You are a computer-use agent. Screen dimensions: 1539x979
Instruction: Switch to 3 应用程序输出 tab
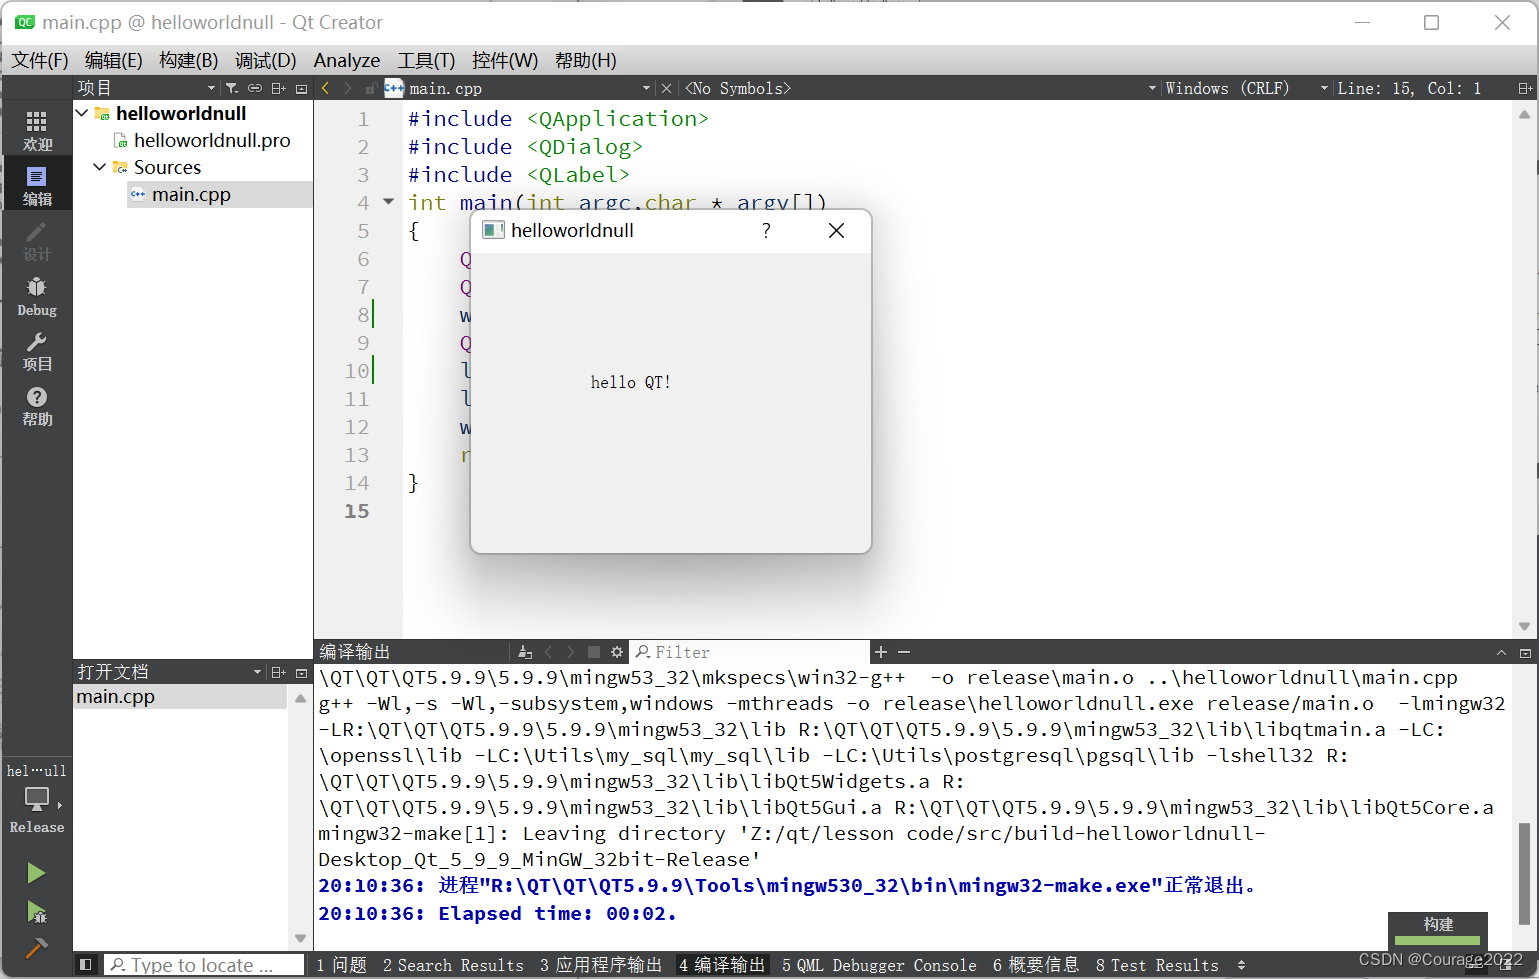coord(601,965)
